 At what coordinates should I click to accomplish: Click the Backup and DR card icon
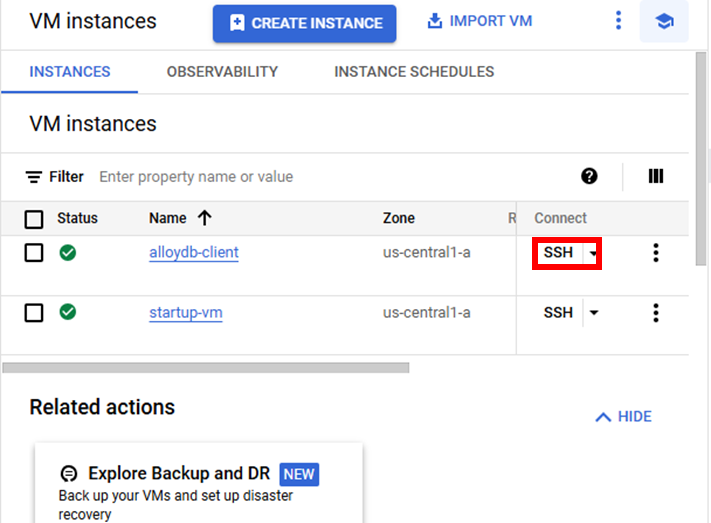69,474
